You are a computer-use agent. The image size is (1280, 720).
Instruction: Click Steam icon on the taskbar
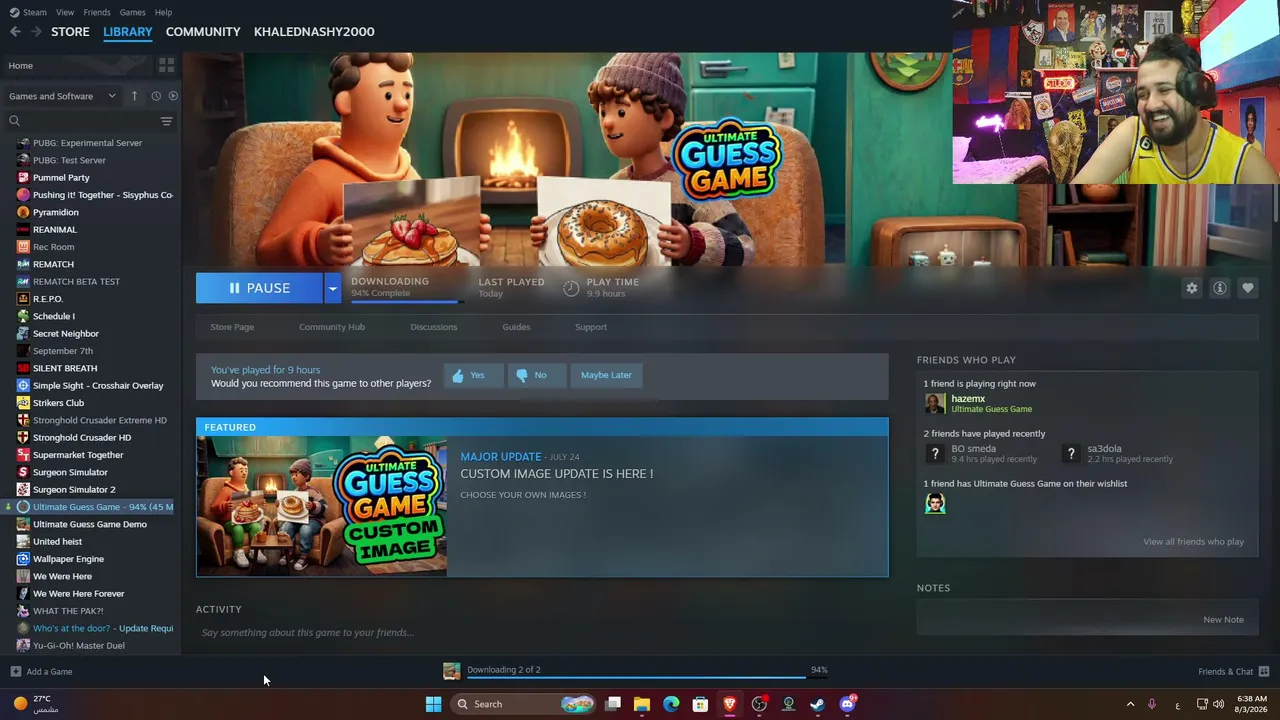(x=817, y=704)
